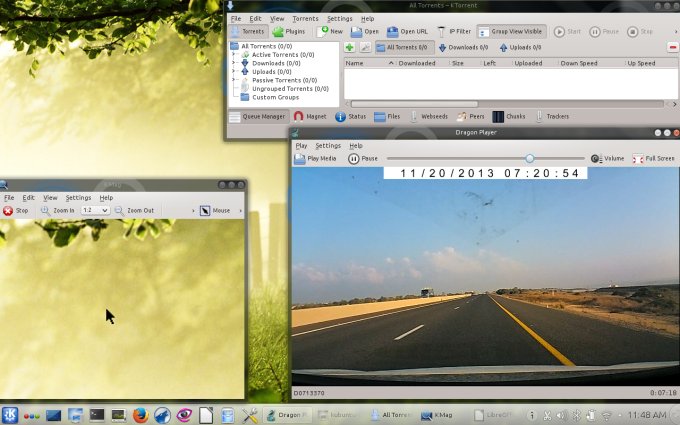Toggle Full Screen in Dragon Player

[654, 159]
